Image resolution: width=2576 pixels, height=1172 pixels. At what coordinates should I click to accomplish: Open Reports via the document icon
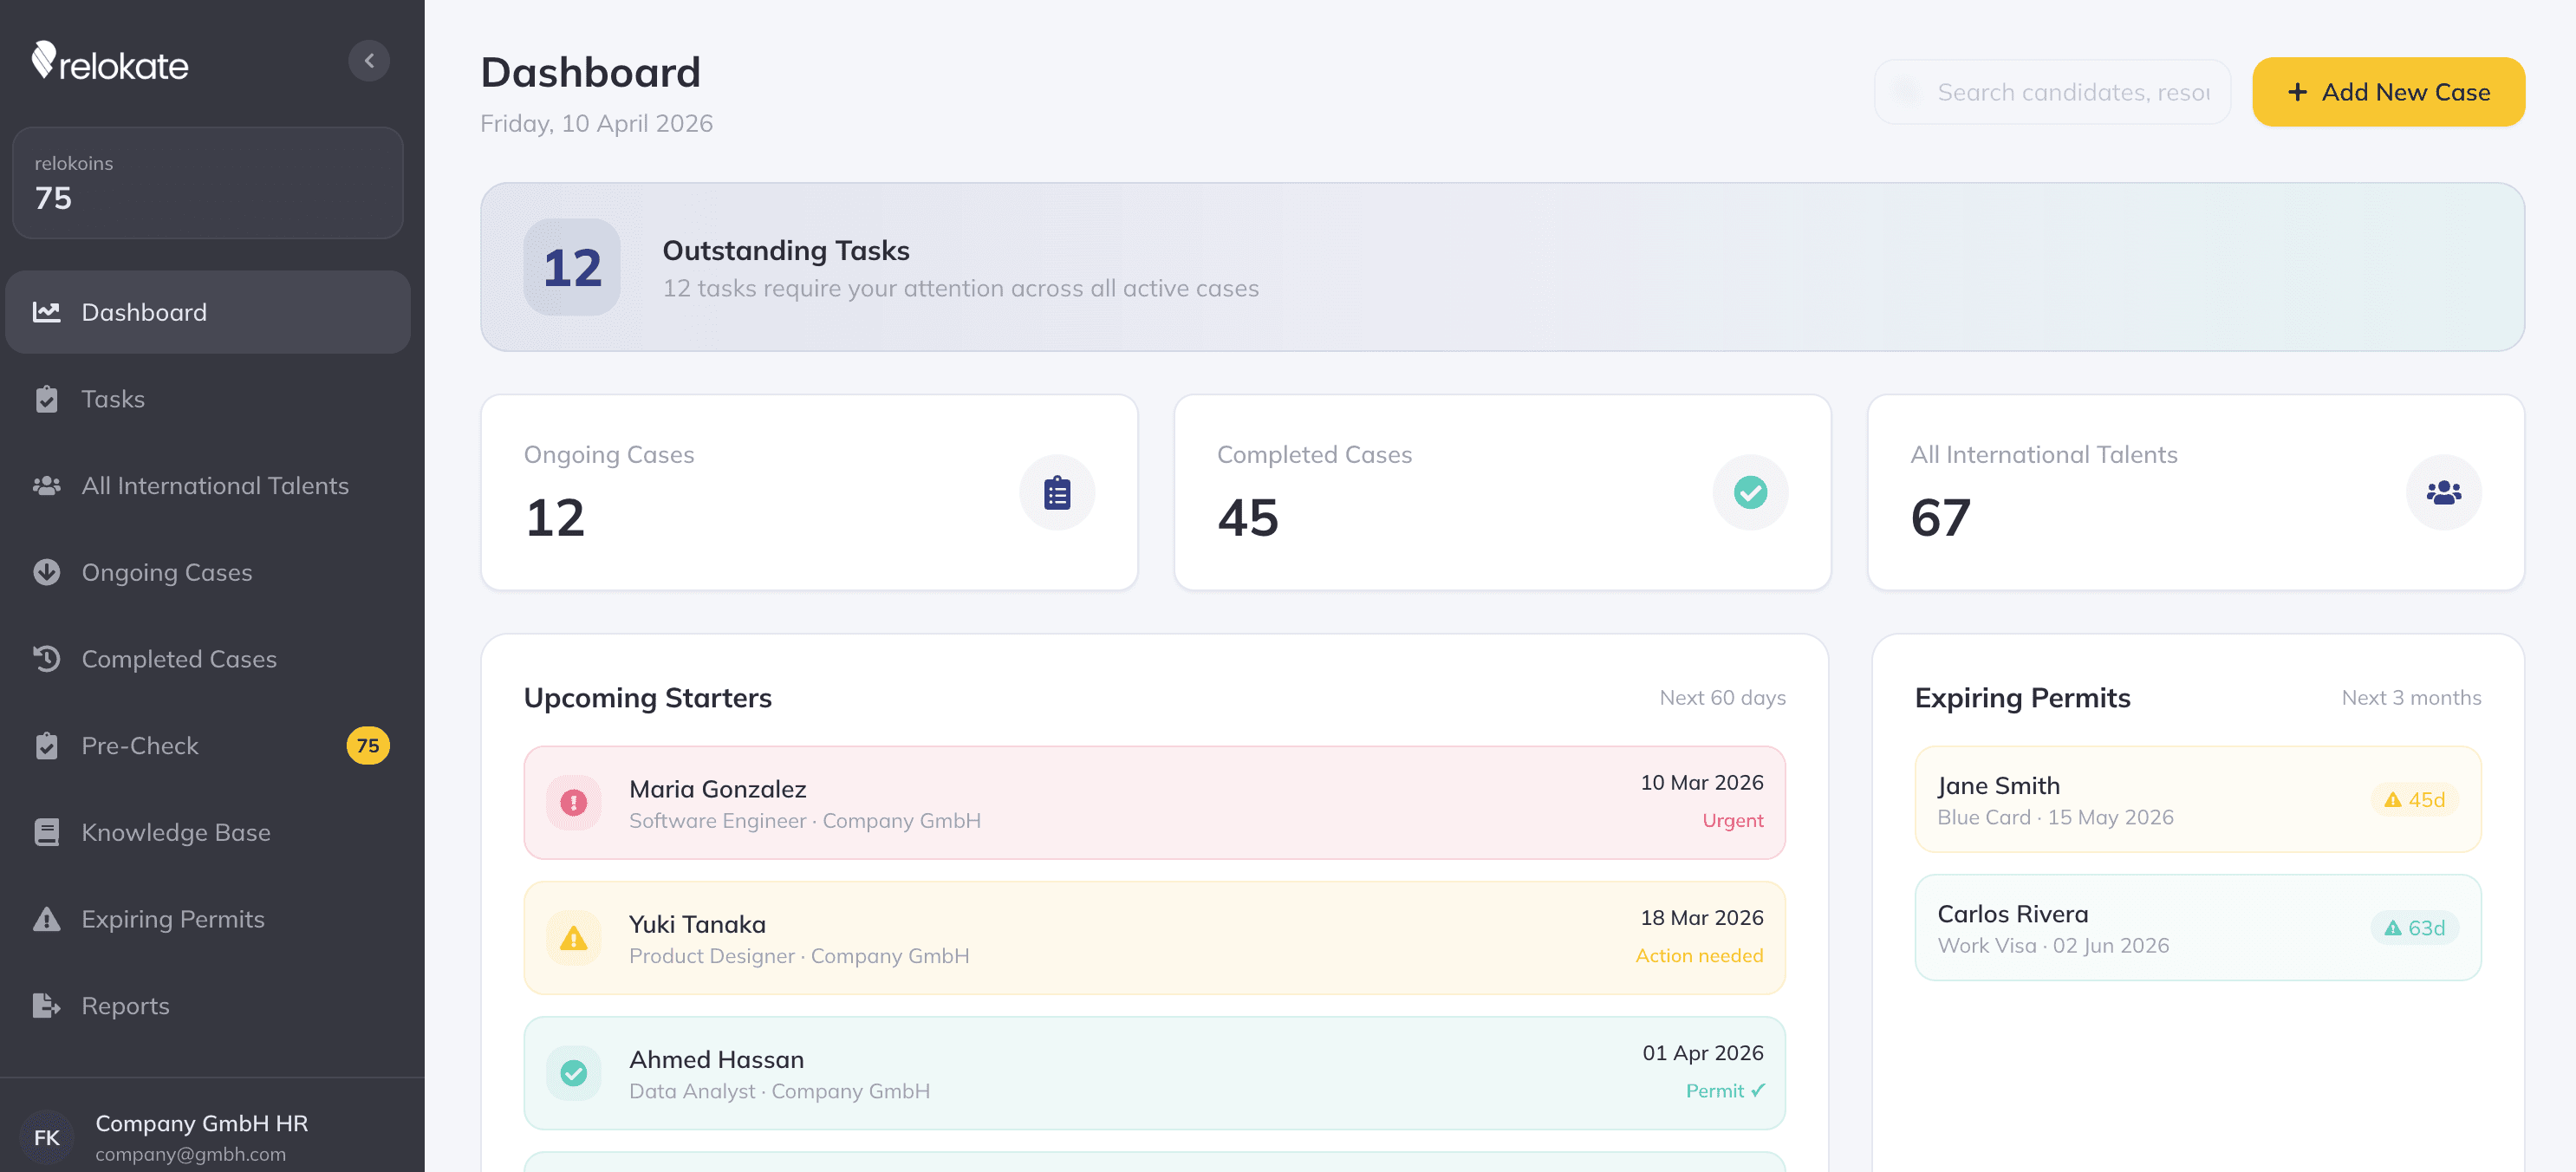pyautogui.click(x=47, y=1005)
